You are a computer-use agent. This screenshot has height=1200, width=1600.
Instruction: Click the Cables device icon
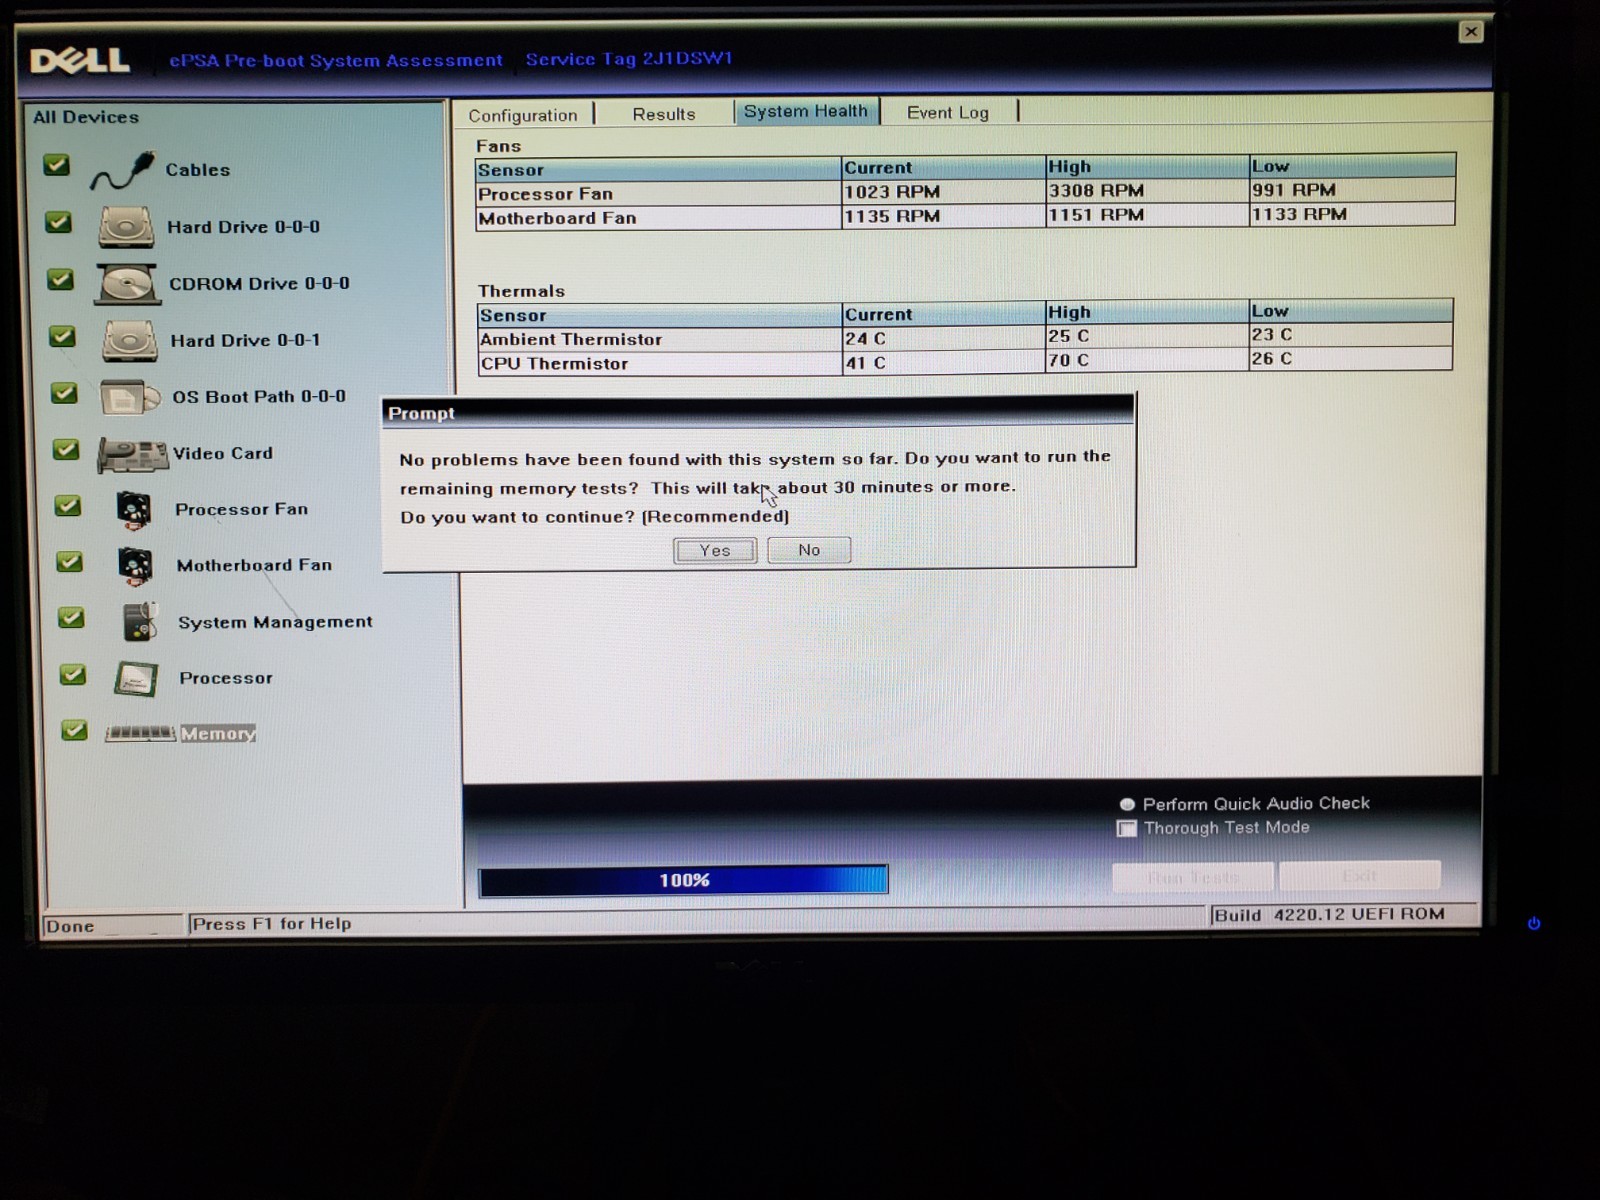122,171
